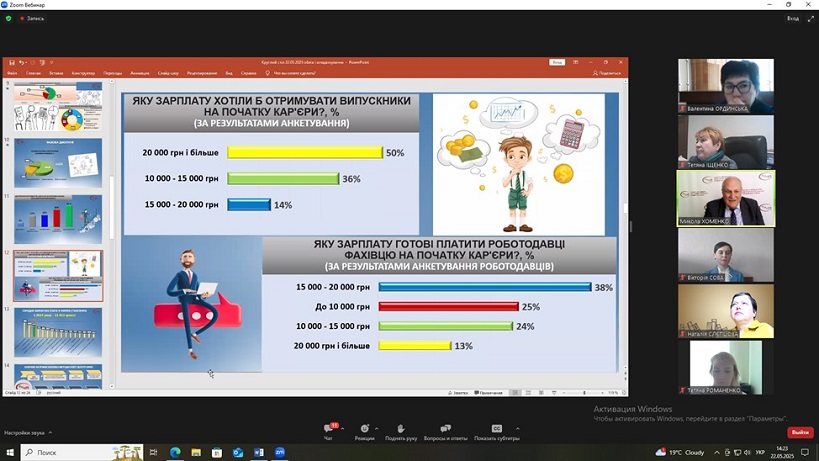
Task: Open Вопросы и ответы Q&A panel
Action: pos(445,431)
